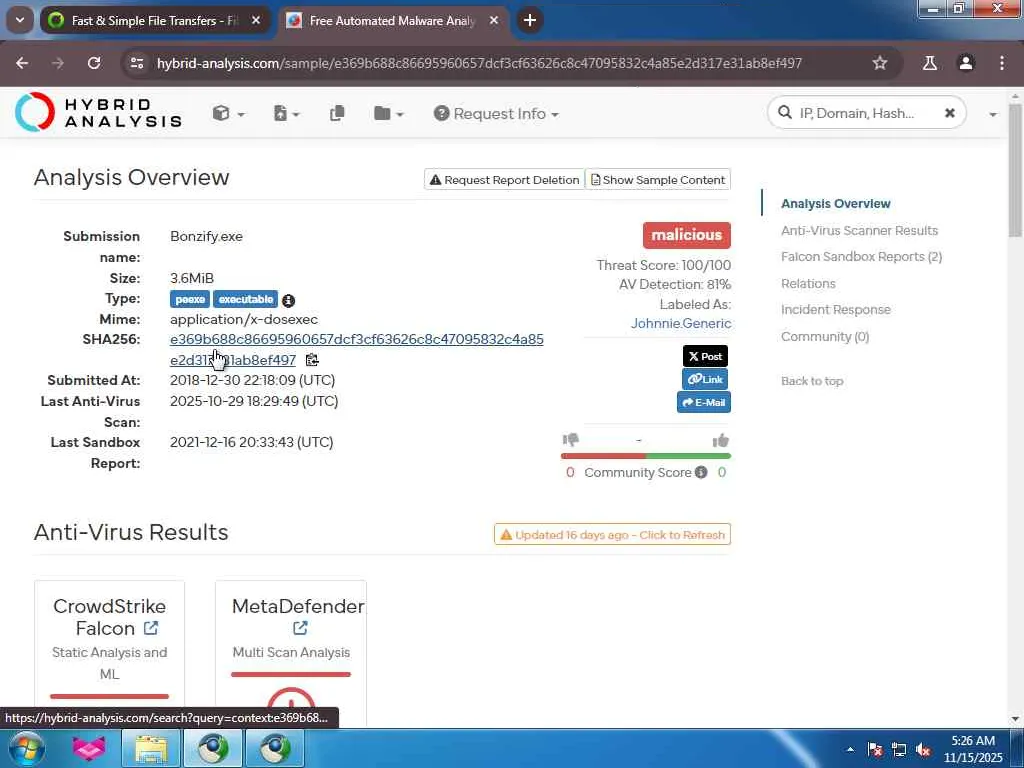Open the caret dropdown right of the search box
The height and width of the screenshot is (768, 1024).
pyautogui.click(x=993, y=114)
